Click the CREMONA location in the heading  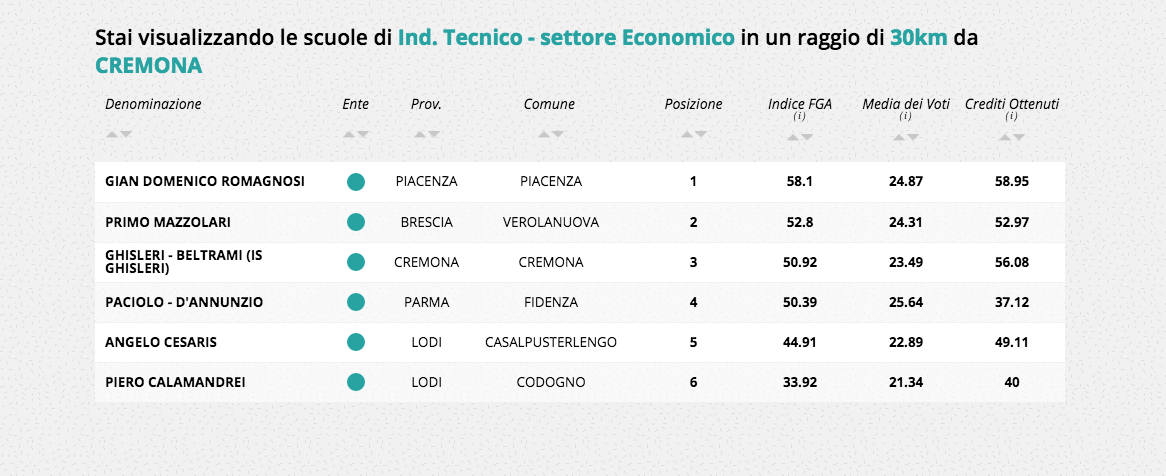(x=149, y=66)
